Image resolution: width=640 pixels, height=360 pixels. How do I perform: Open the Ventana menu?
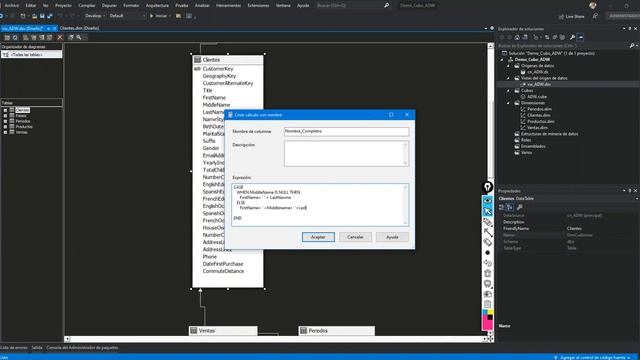(283, 5)
